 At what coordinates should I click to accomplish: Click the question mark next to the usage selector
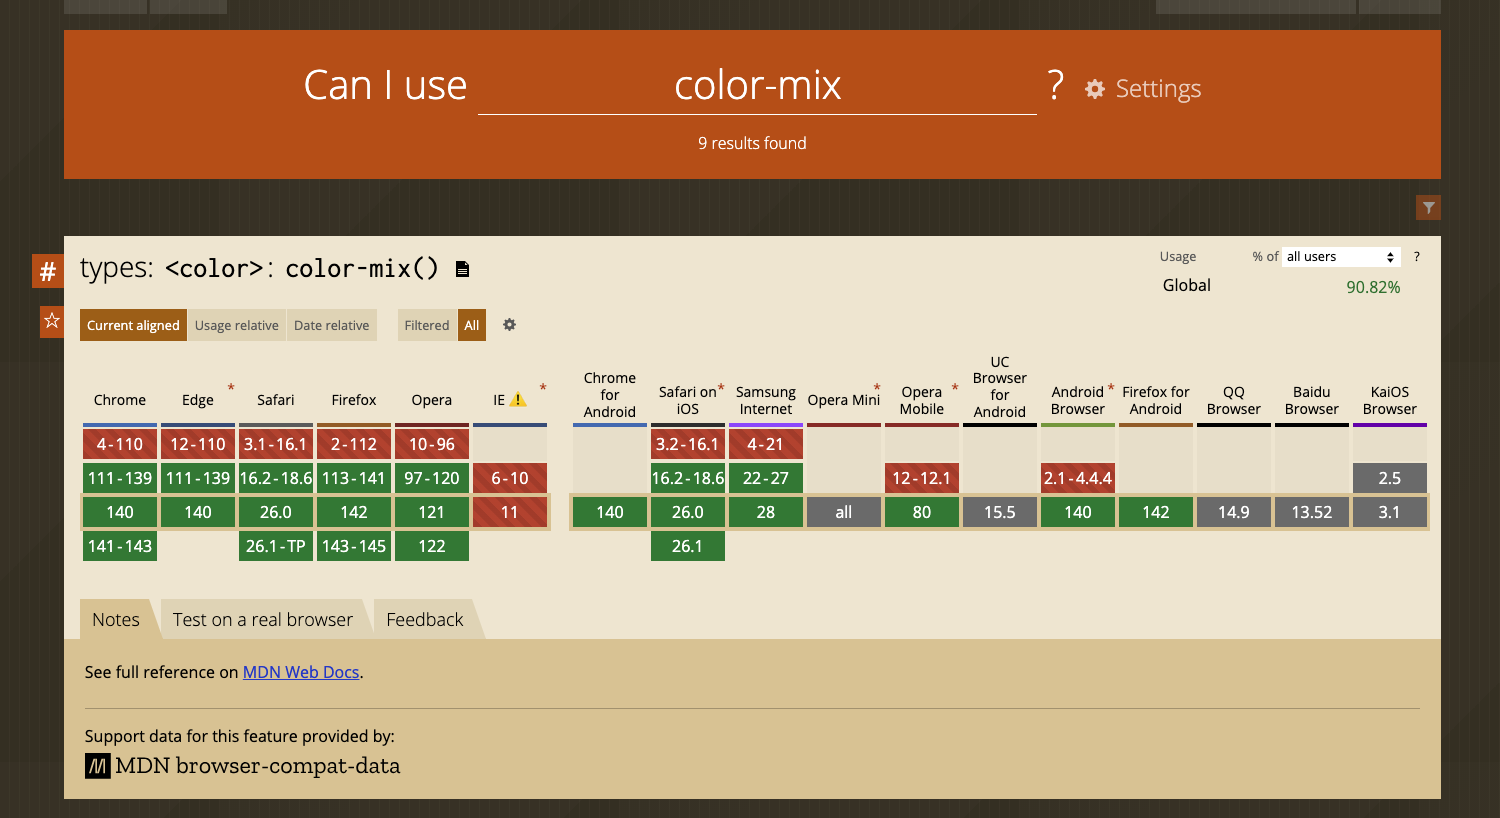click(x=1418, y=256)
